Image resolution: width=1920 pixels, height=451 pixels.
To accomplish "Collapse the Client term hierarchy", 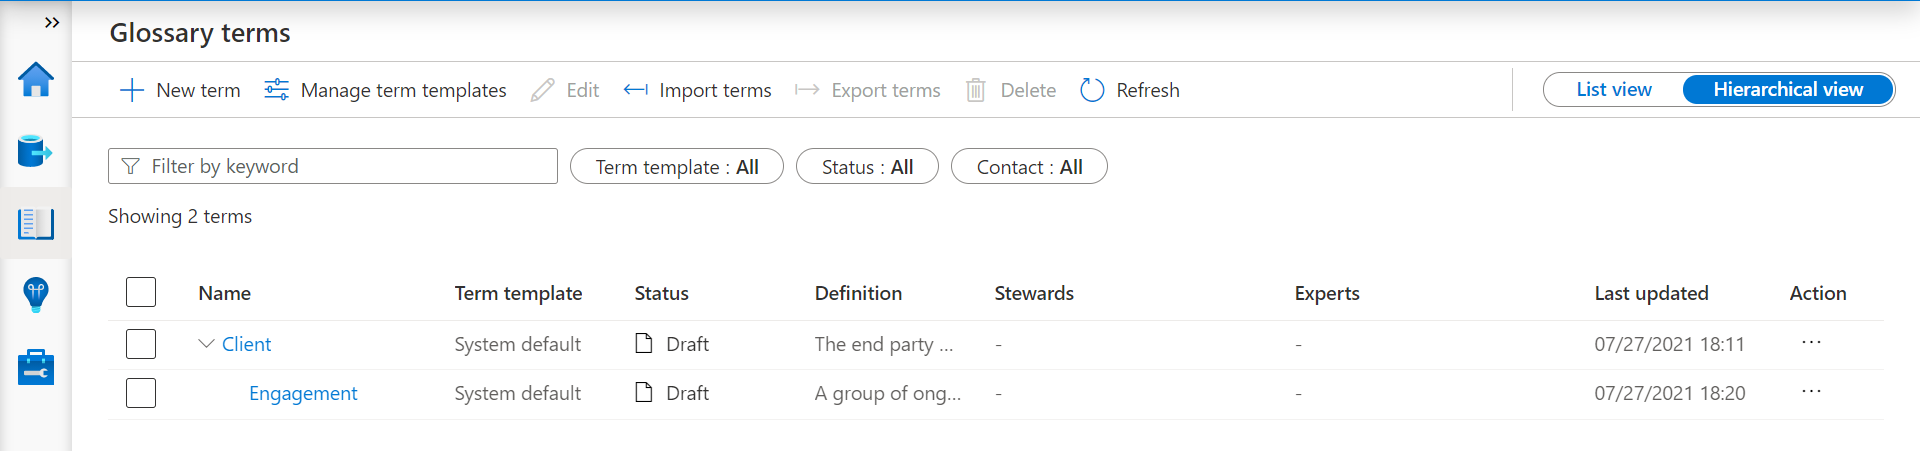I will 206,344.
